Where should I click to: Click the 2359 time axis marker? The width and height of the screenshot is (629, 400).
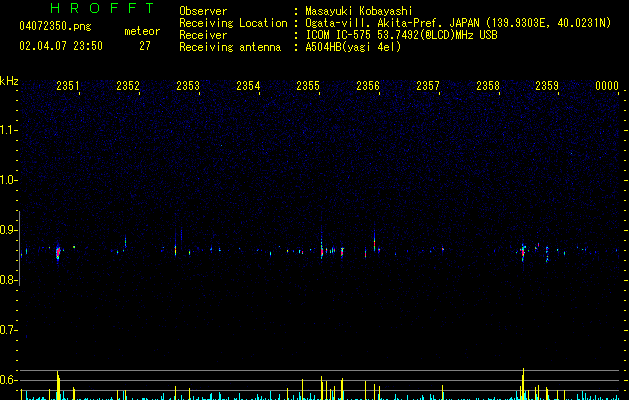[x=547, y=85]
